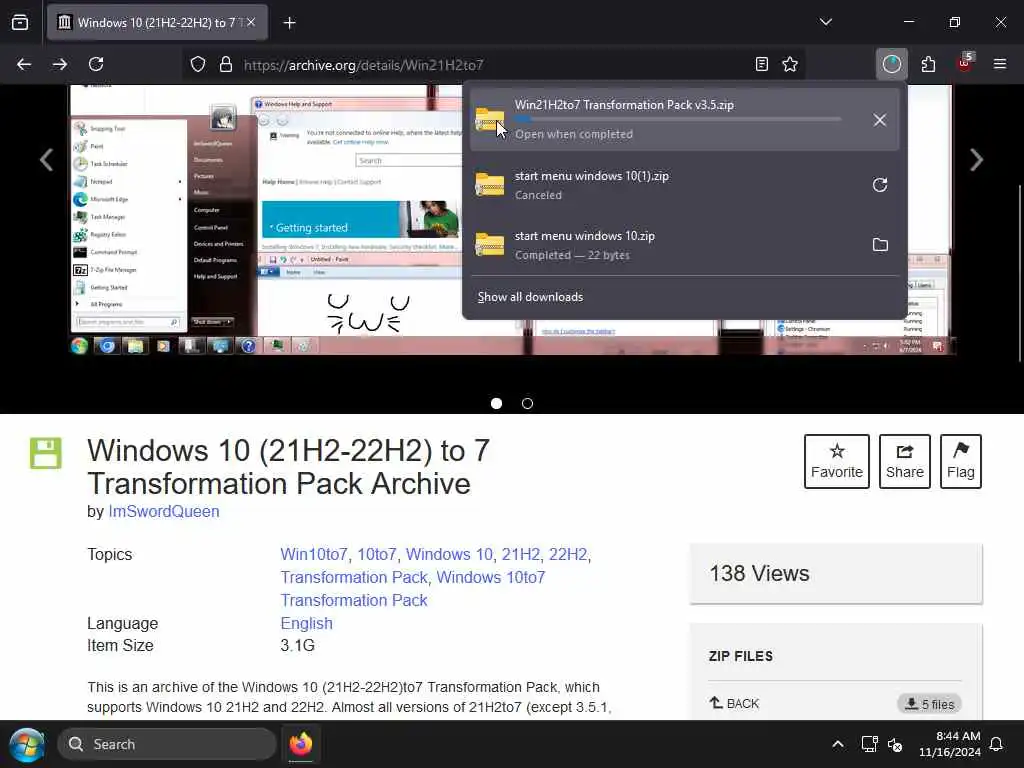
Task: Open the English language link
Action: pyautogui.click(x=307, y=623)
